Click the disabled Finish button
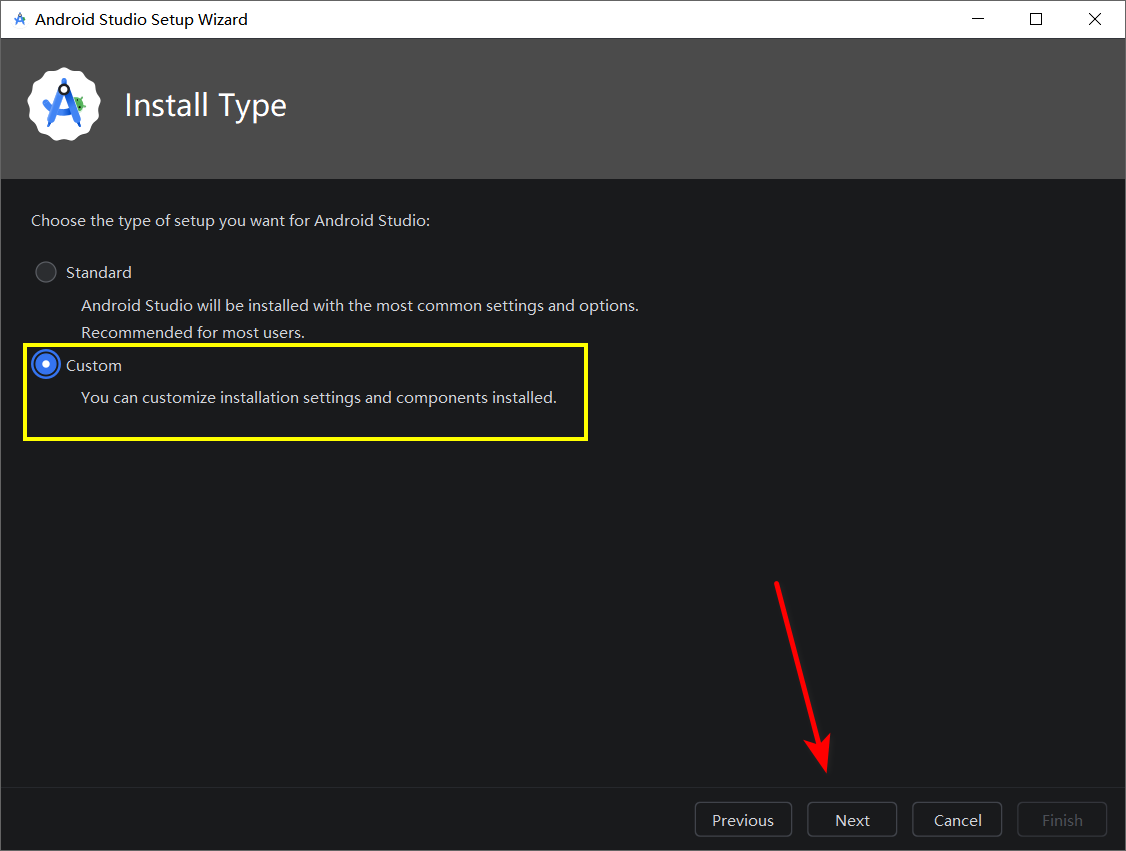1126x851 pixels. point(1062,819)
